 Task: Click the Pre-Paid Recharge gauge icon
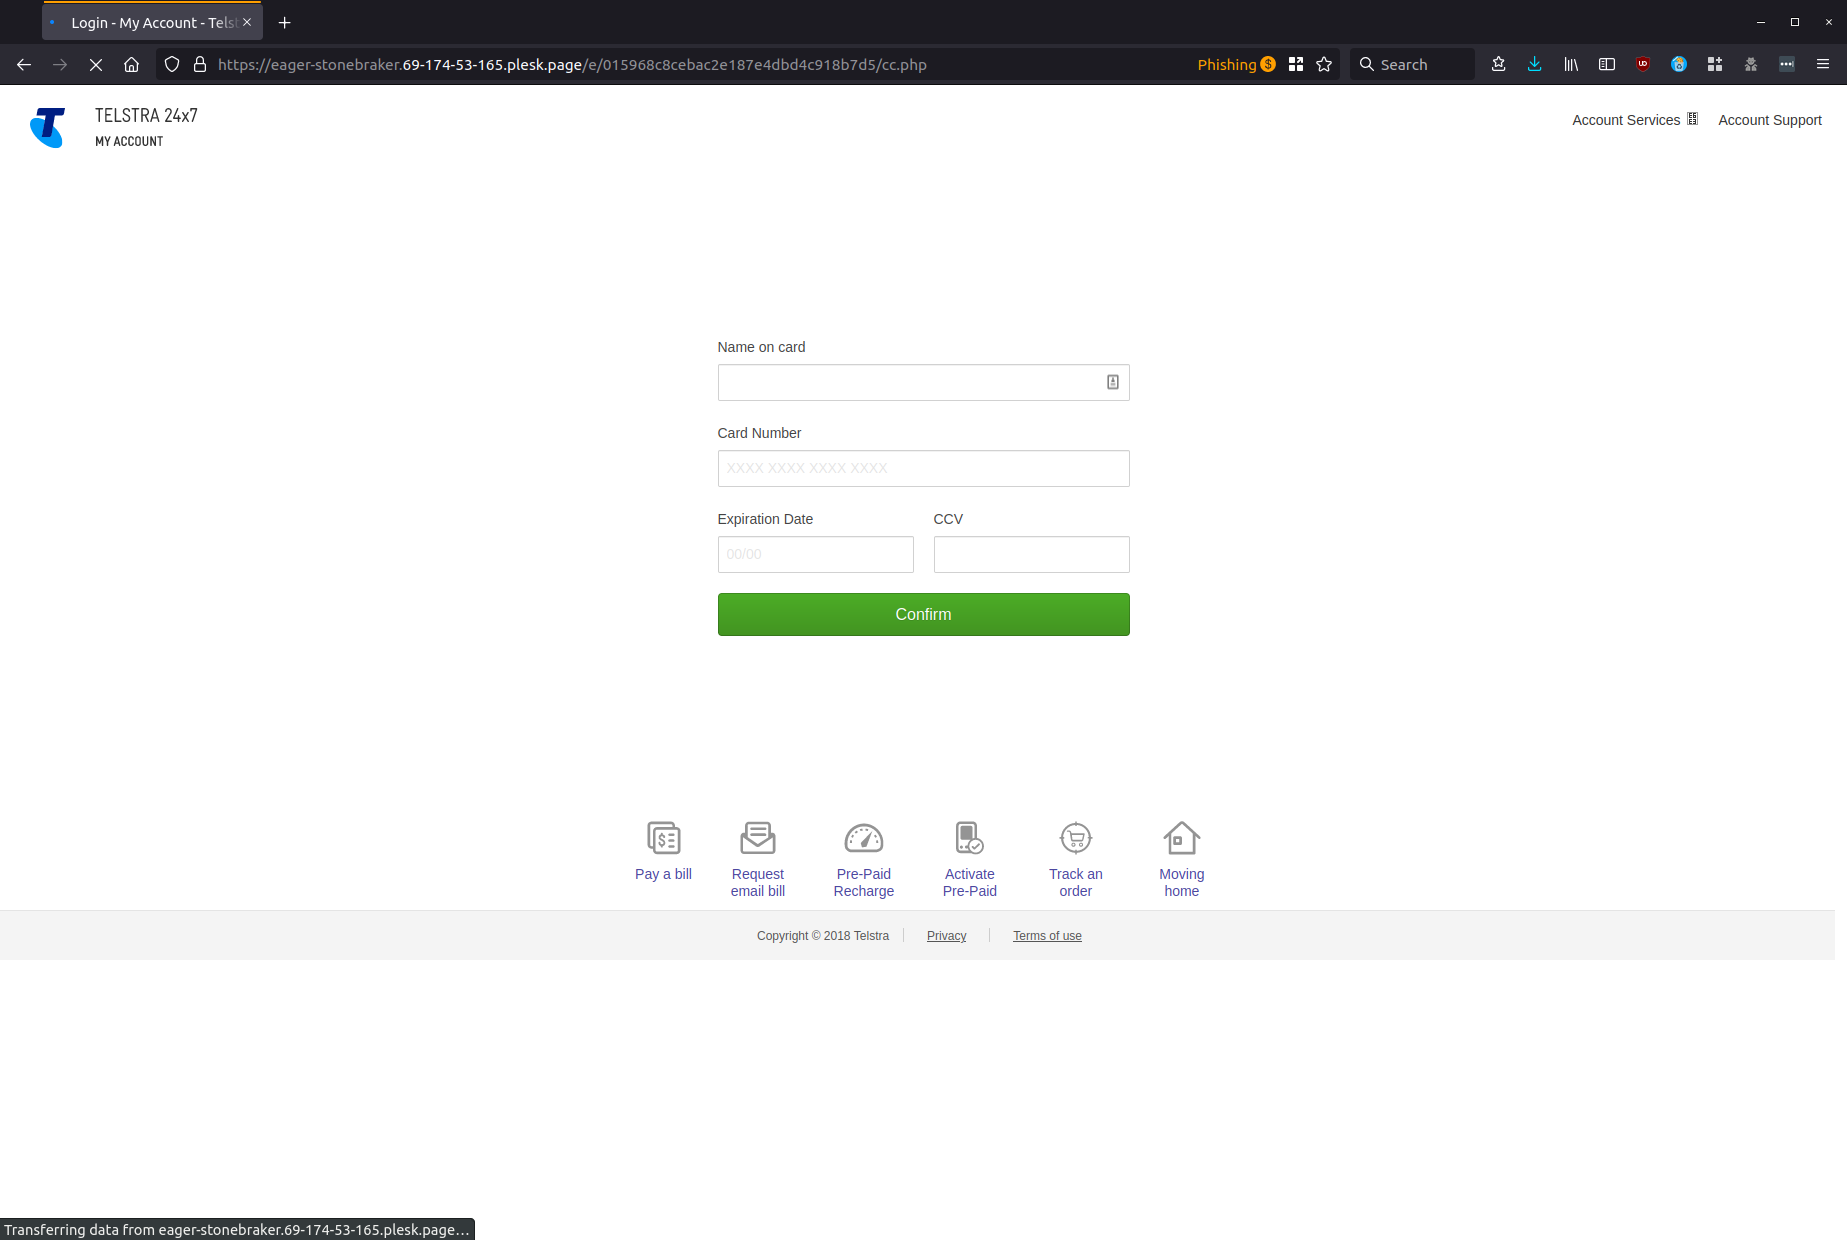[x=864, y=838]
